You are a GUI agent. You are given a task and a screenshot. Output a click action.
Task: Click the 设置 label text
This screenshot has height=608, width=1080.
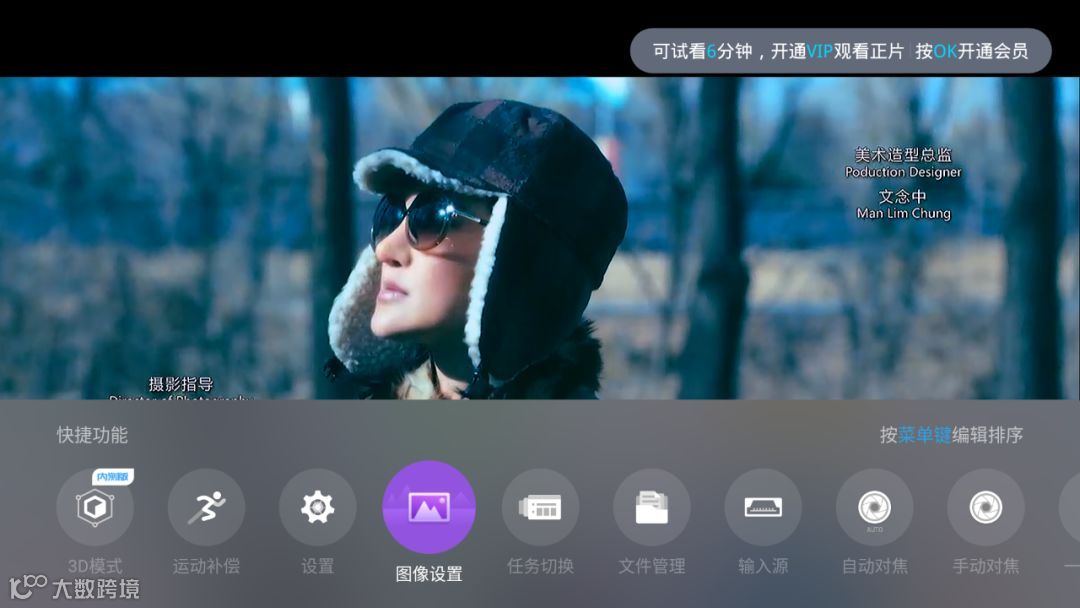318,566
